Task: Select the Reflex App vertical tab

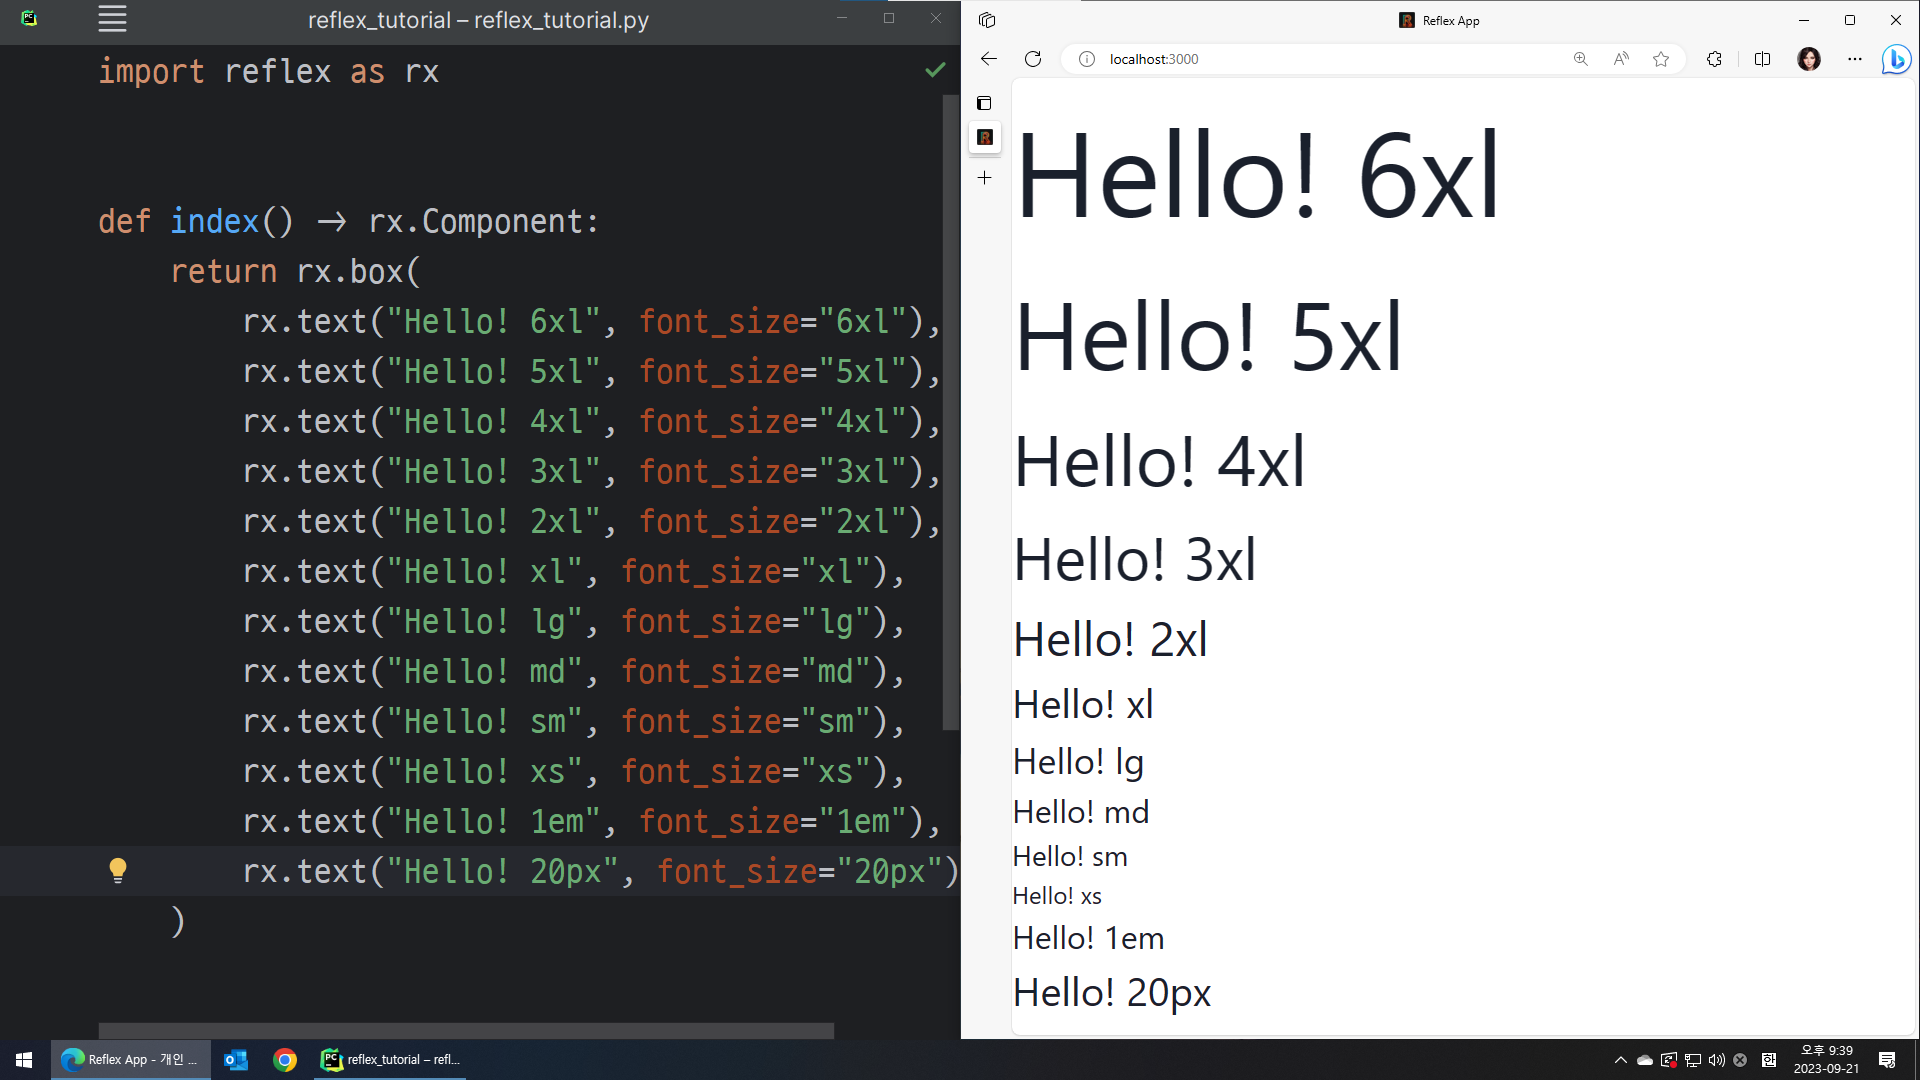Action: 985,138
